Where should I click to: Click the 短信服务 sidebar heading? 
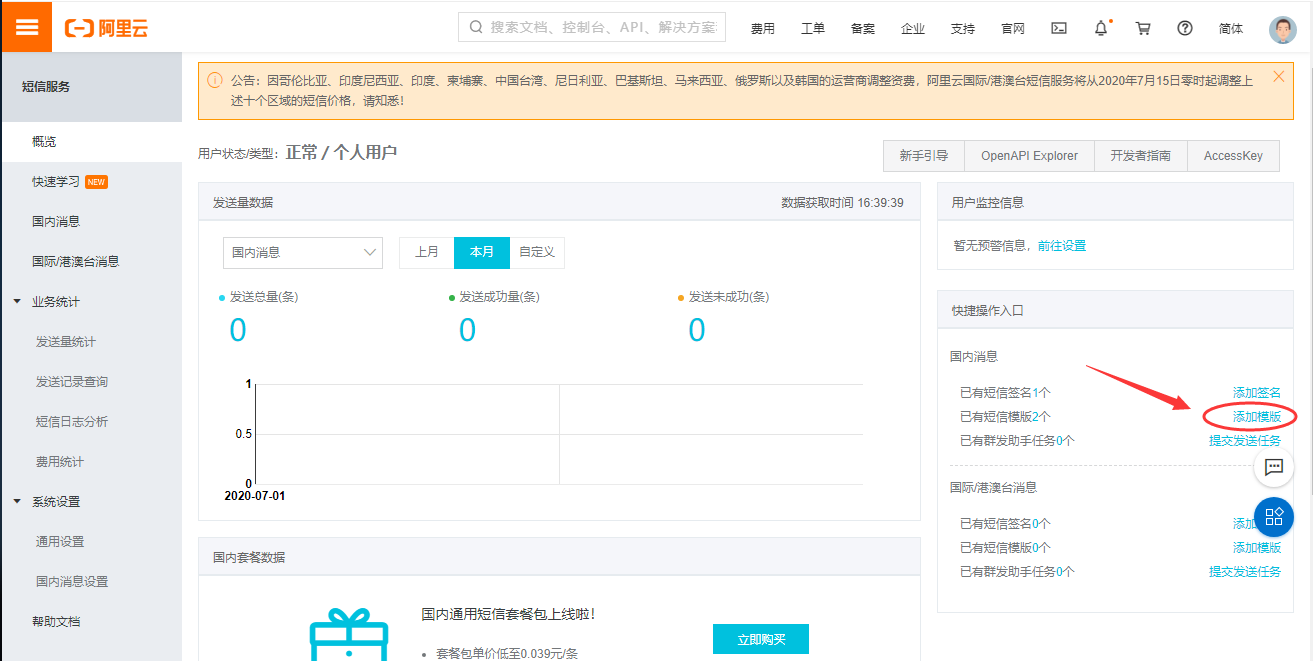point(46,87)
